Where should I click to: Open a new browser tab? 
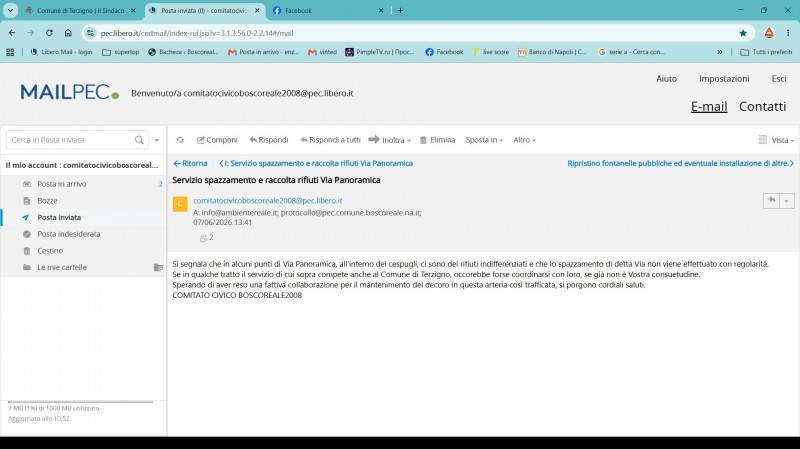(401, 10)
